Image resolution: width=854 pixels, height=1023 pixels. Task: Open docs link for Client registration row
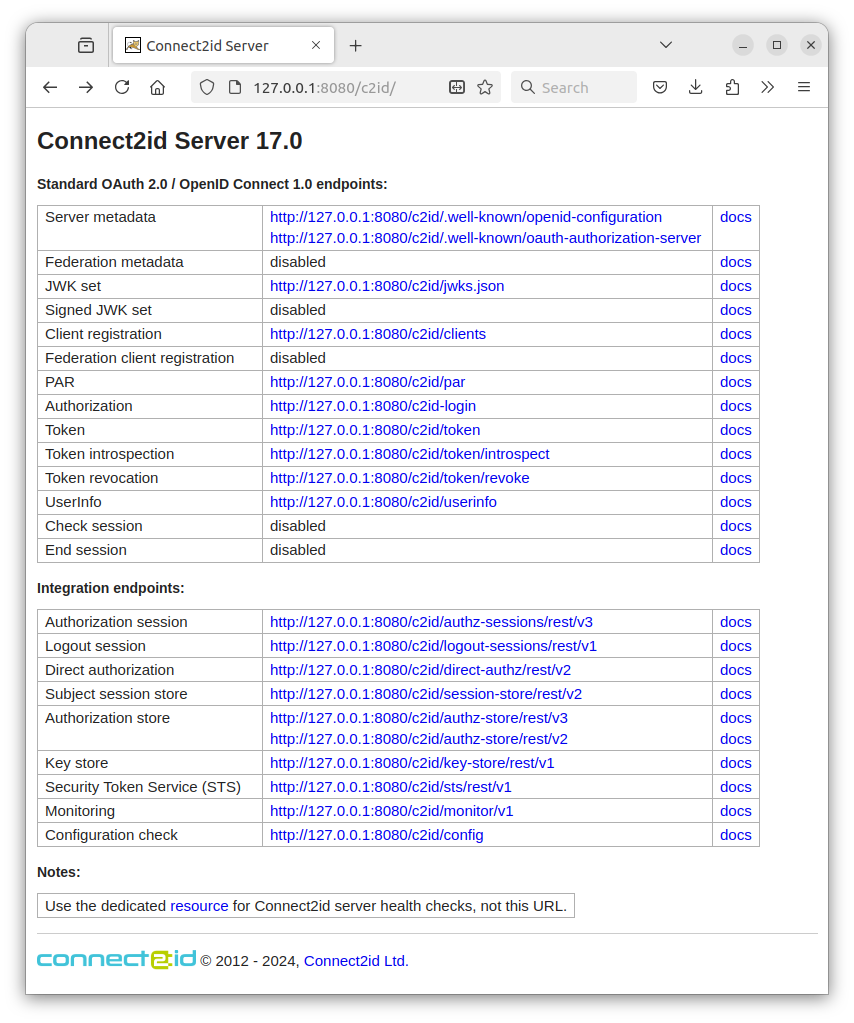tap(735, 334)
